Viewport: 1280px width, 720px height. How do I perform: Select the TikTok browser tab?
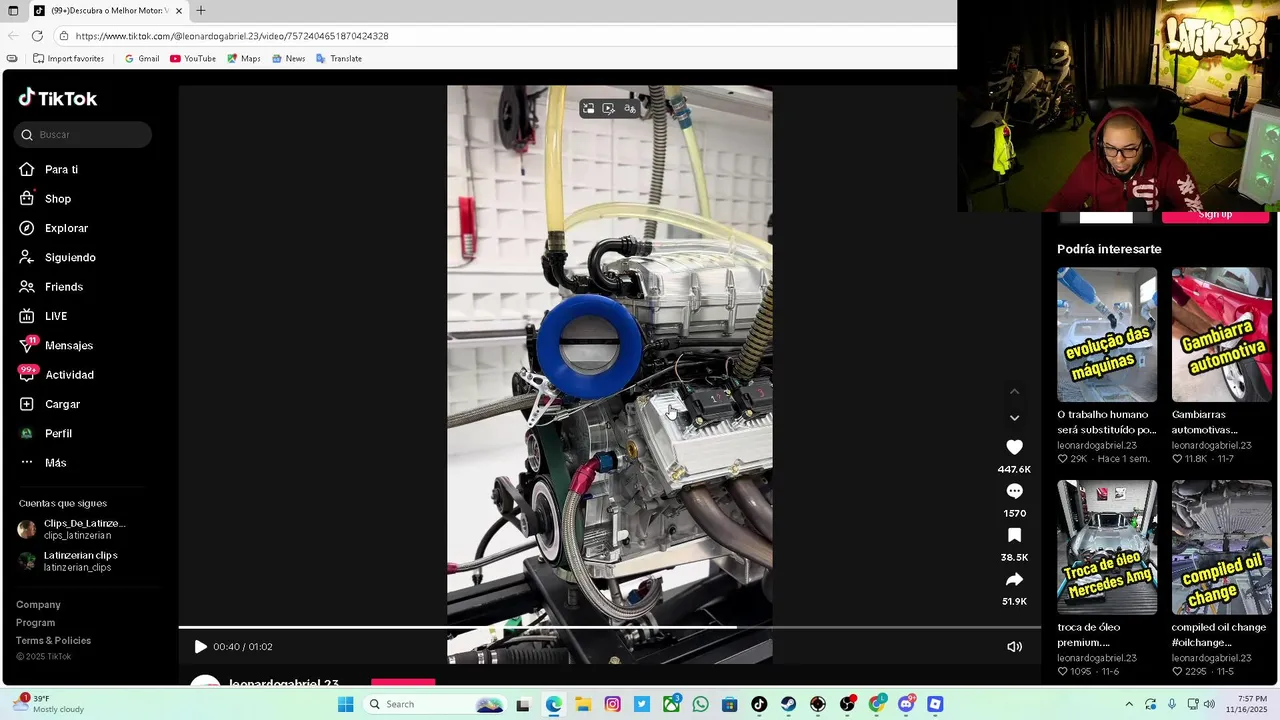[x=108, y=11]
